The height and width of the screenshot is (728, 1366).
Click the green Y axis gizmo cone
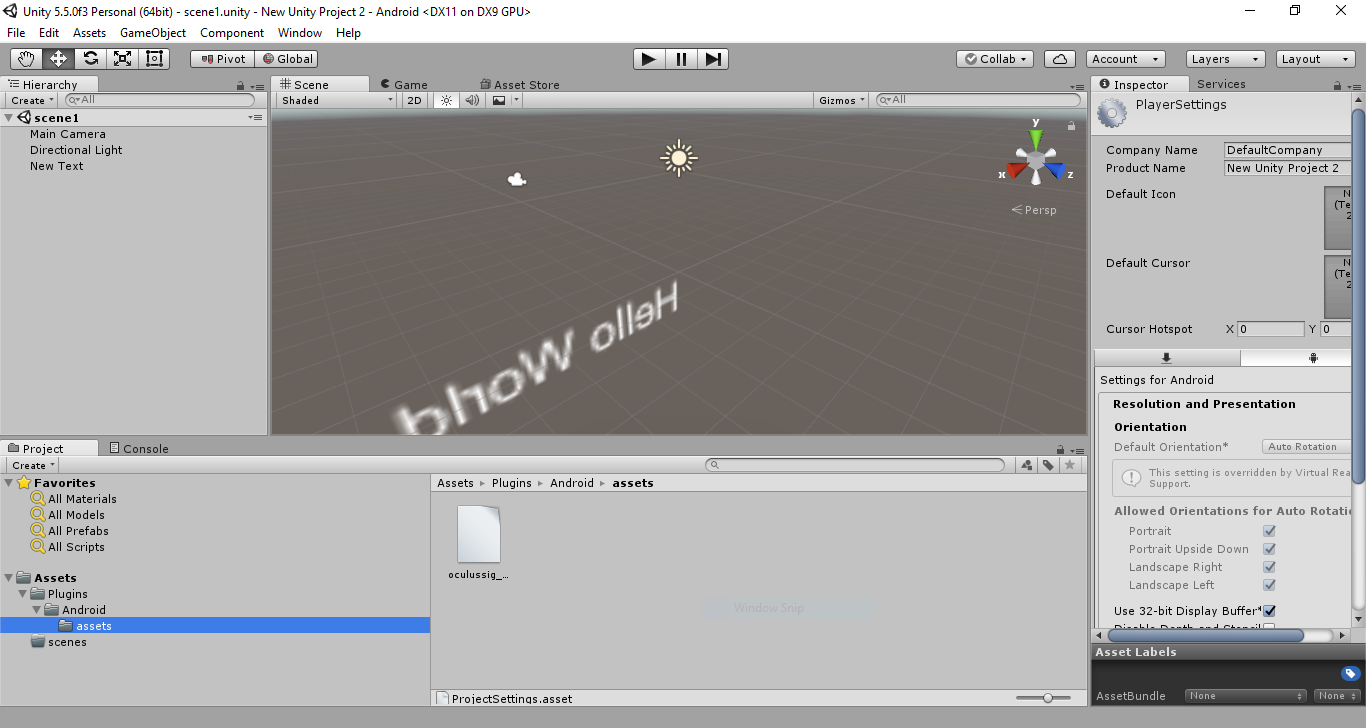(x=1036, y=137)
